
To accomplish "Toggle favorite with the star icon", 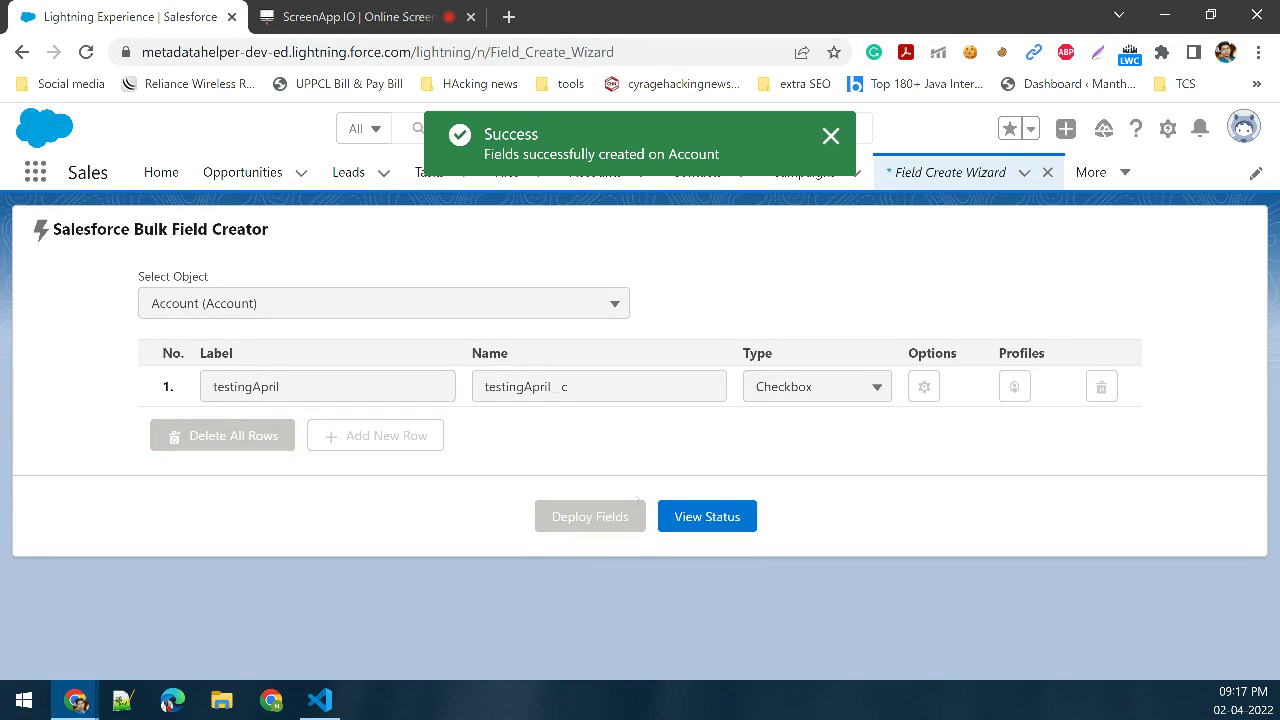I will tap(1008, 128).
